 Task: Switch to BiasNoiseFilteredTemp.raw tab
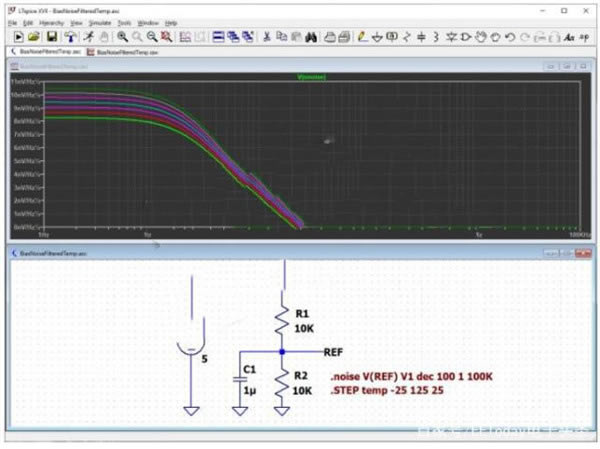coord(121,50)
